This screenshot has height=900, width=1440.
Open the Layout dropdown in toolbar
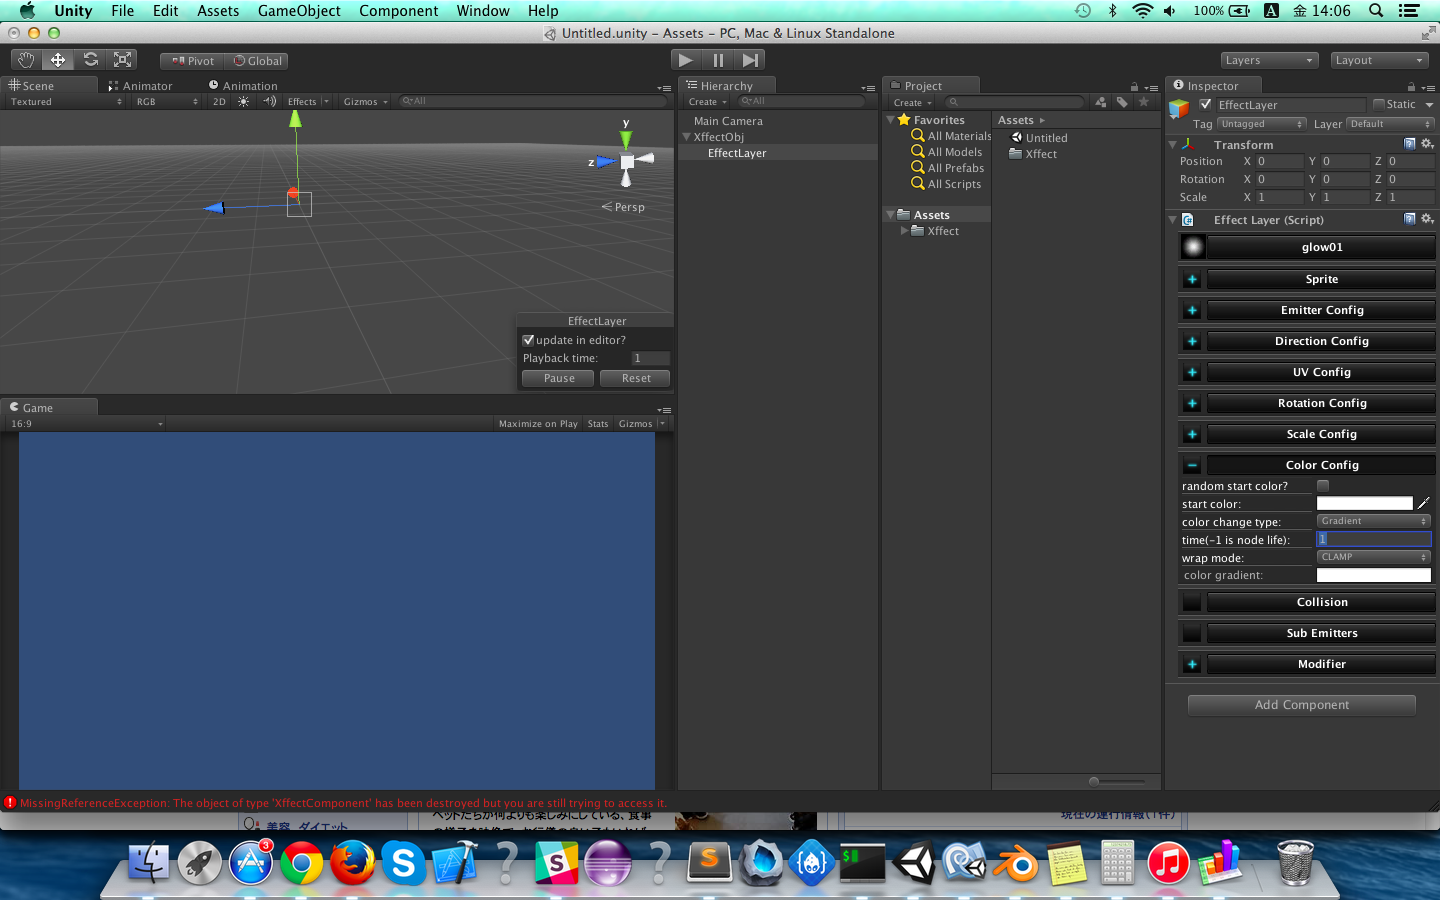tap(1379, 60)
